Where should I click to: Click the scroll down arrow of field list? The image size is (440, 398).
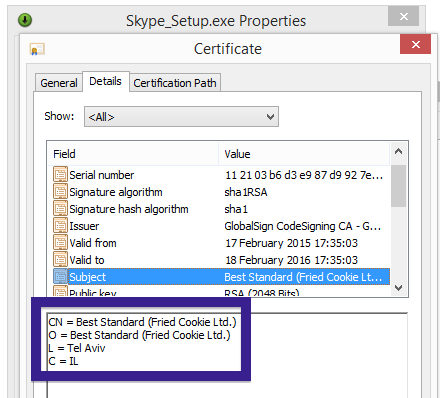click(x=398, y=287)
